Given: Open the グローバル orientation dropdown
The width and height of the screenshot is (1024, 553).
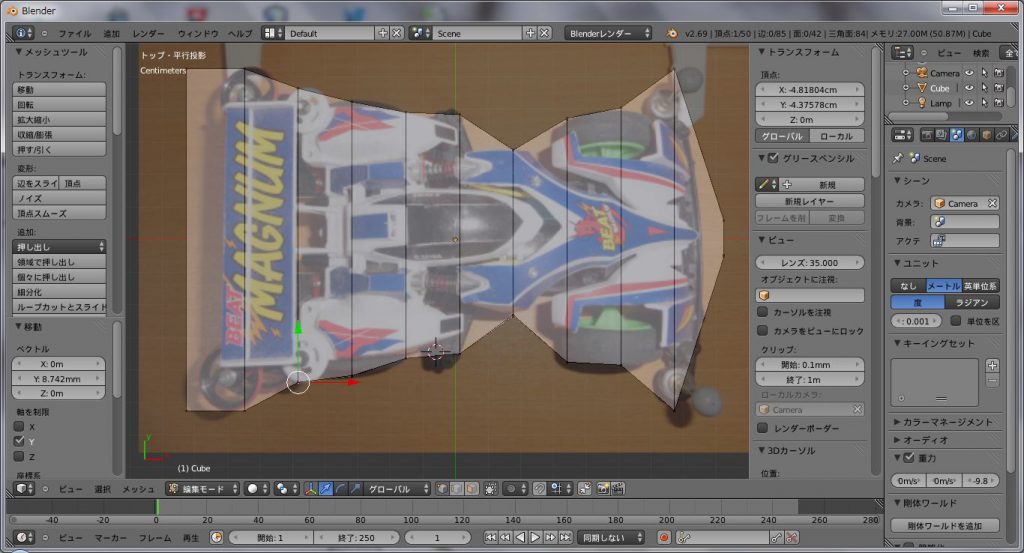Looking at the screenshot, I should click(398, 488).
